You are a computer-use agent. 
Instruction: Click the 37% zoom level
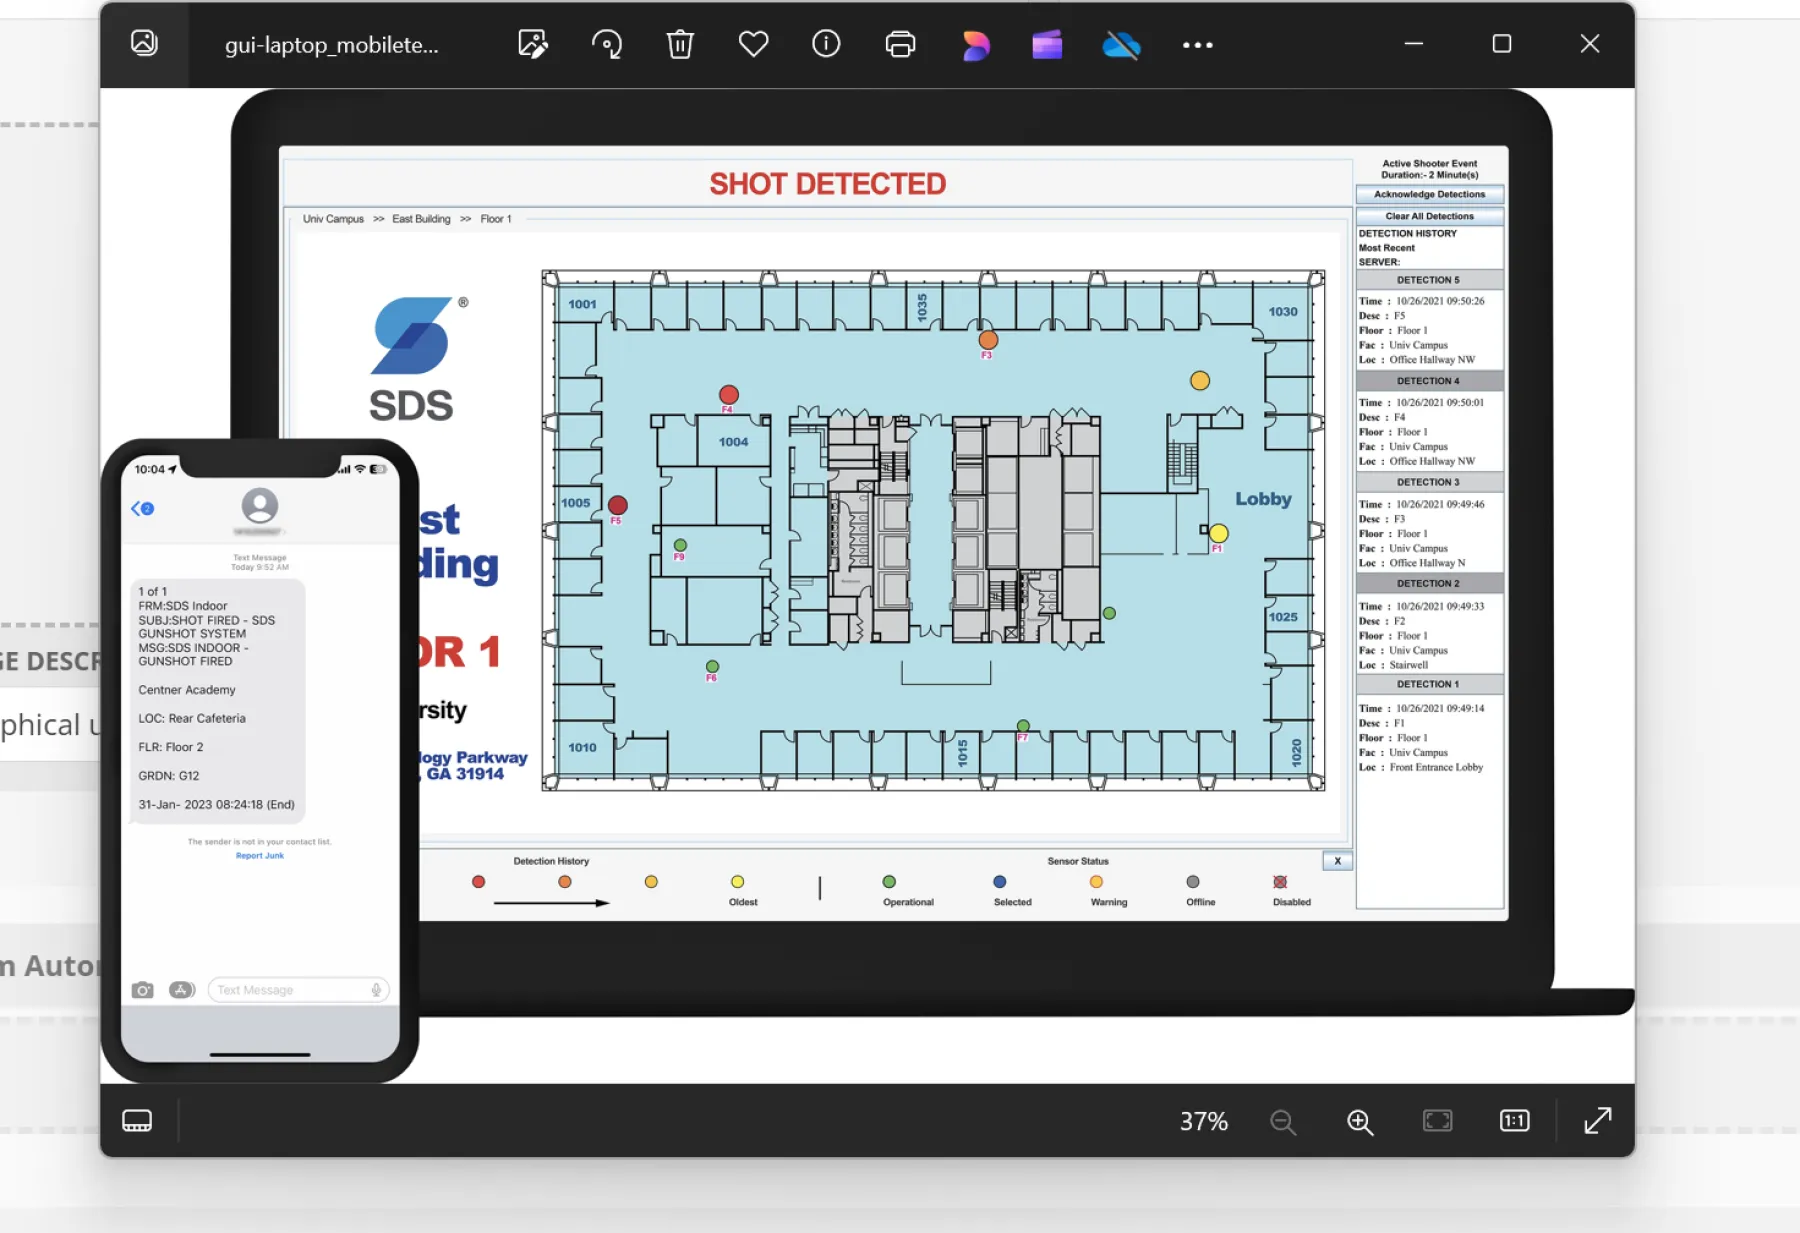(1203, 1122)
